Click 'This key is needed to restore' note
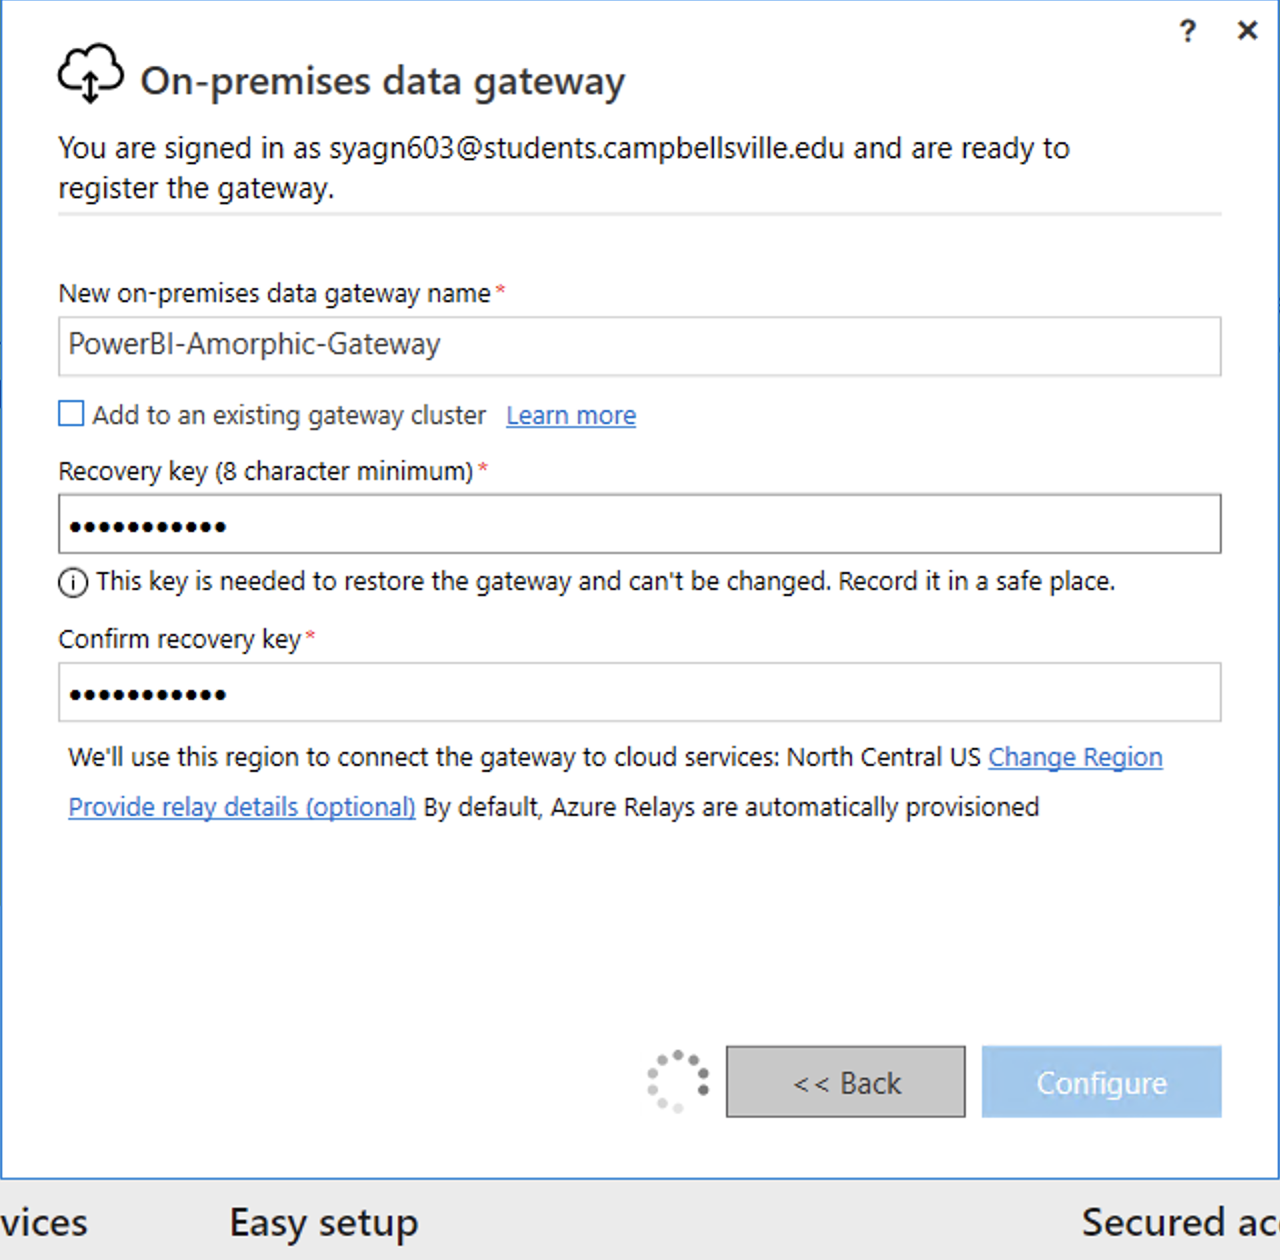Image resolution: width=1280 pixels, height=1260 pixels. [x=605, y=581]
